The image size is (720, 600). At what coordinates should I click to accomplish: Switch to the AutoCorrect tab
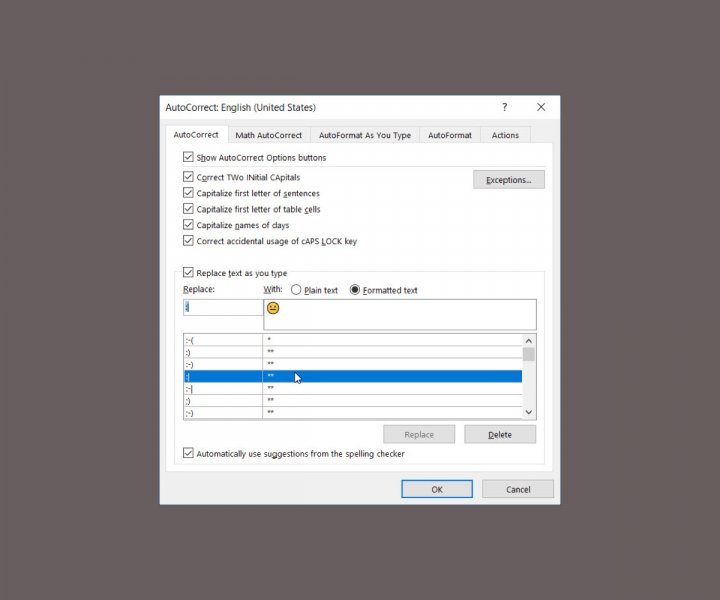(x=196, y=135)
